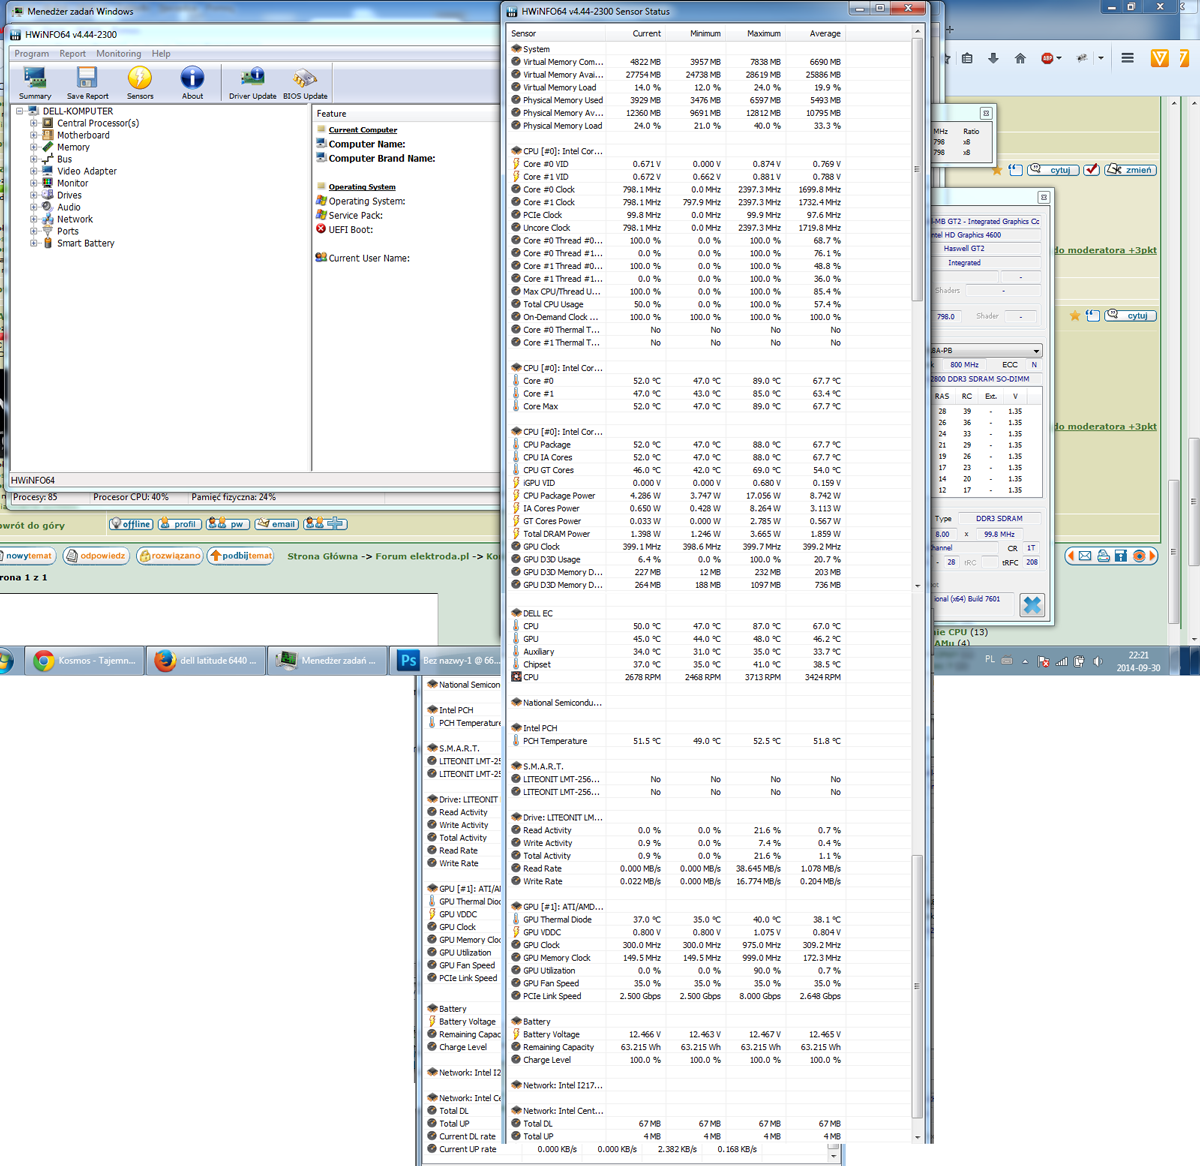The height and width of the screenshot is (1166, 1200).
Task: Open the memory module dropdown ending 8A-PB
Action: [1036, 351]
